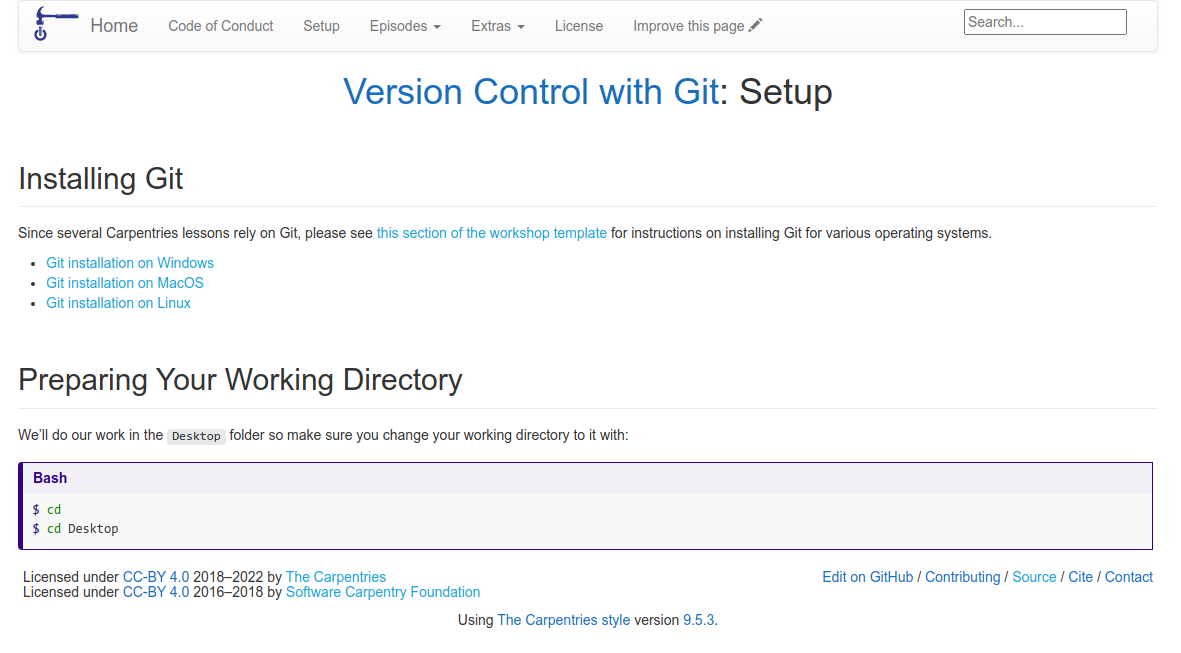Open Software Carpentry Foundation link
The height and width of the screenshot is (653, 1181).
[383, 592]
